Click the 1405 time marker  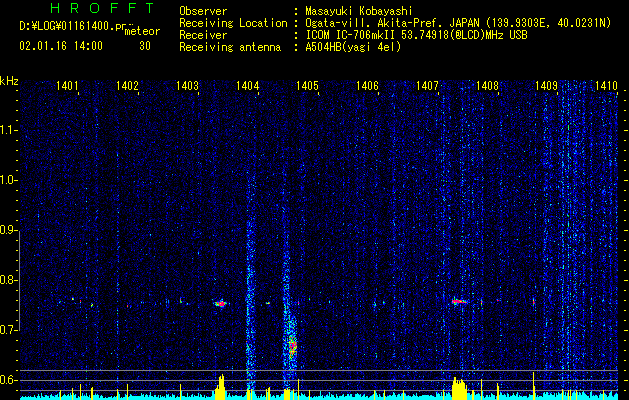pos(307,85)
